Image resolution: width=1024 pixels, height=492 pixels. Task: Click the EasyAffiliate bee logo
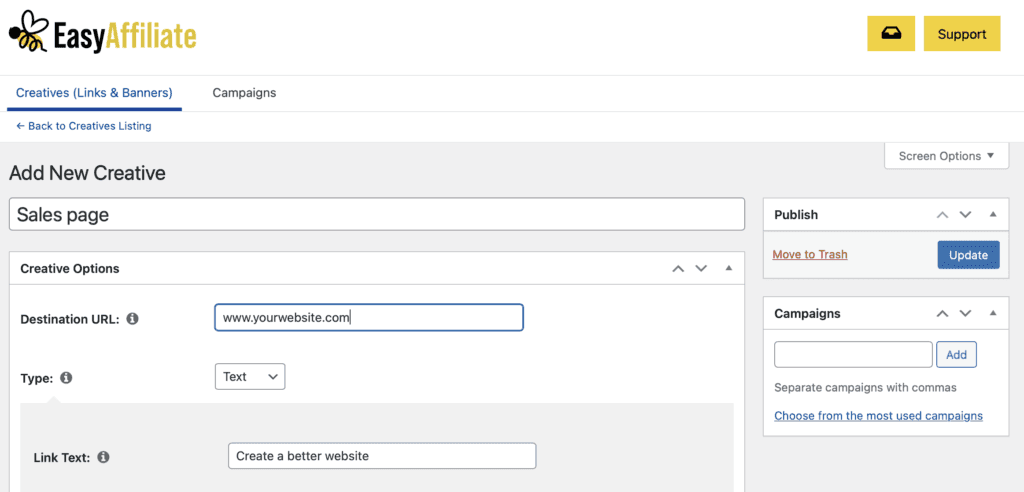[x=26, y=32]
